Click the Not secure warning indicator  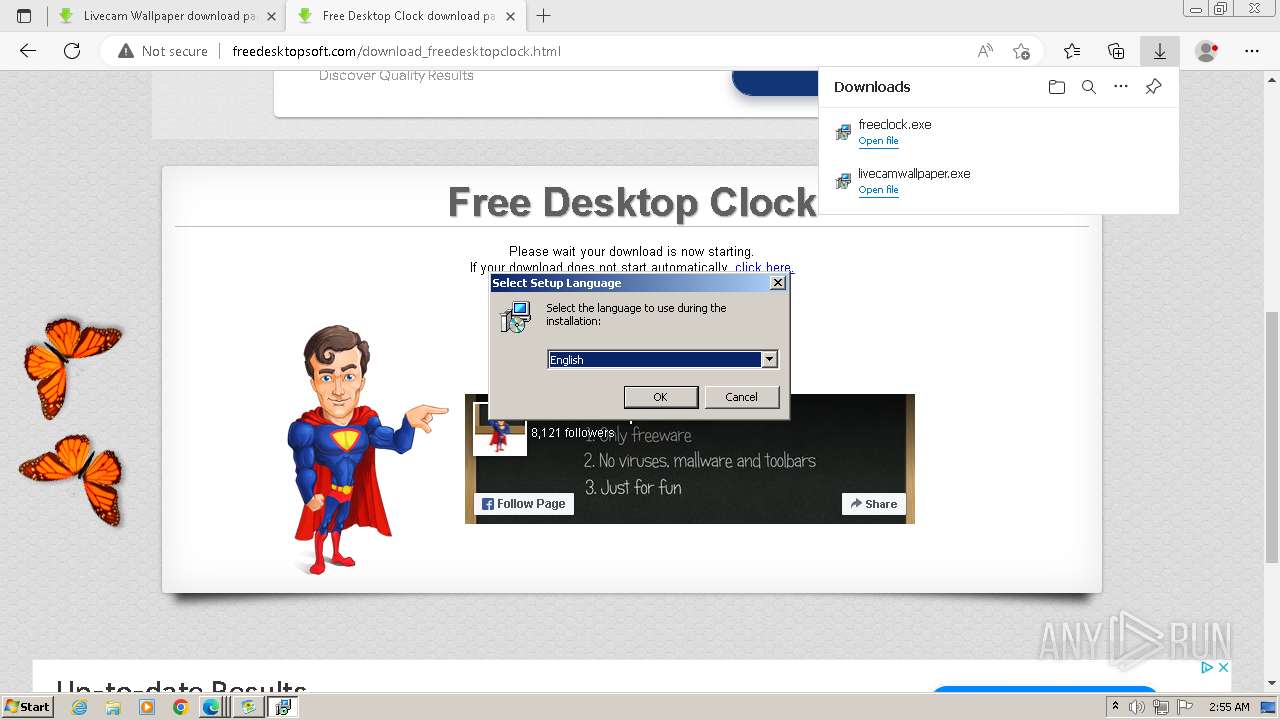pyautogui.click(x=163, y=51)
